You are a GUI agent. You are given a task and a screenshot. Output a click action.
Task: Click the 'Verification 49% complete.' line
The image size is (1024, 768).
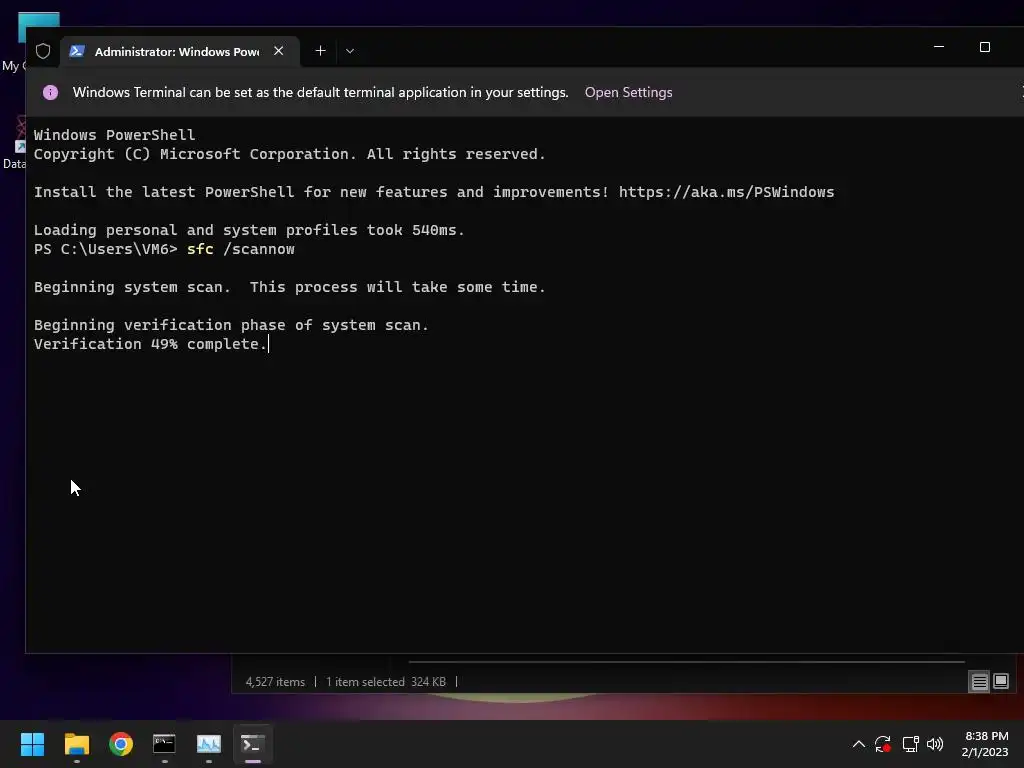pyautogui.click(x=151, y=344)
